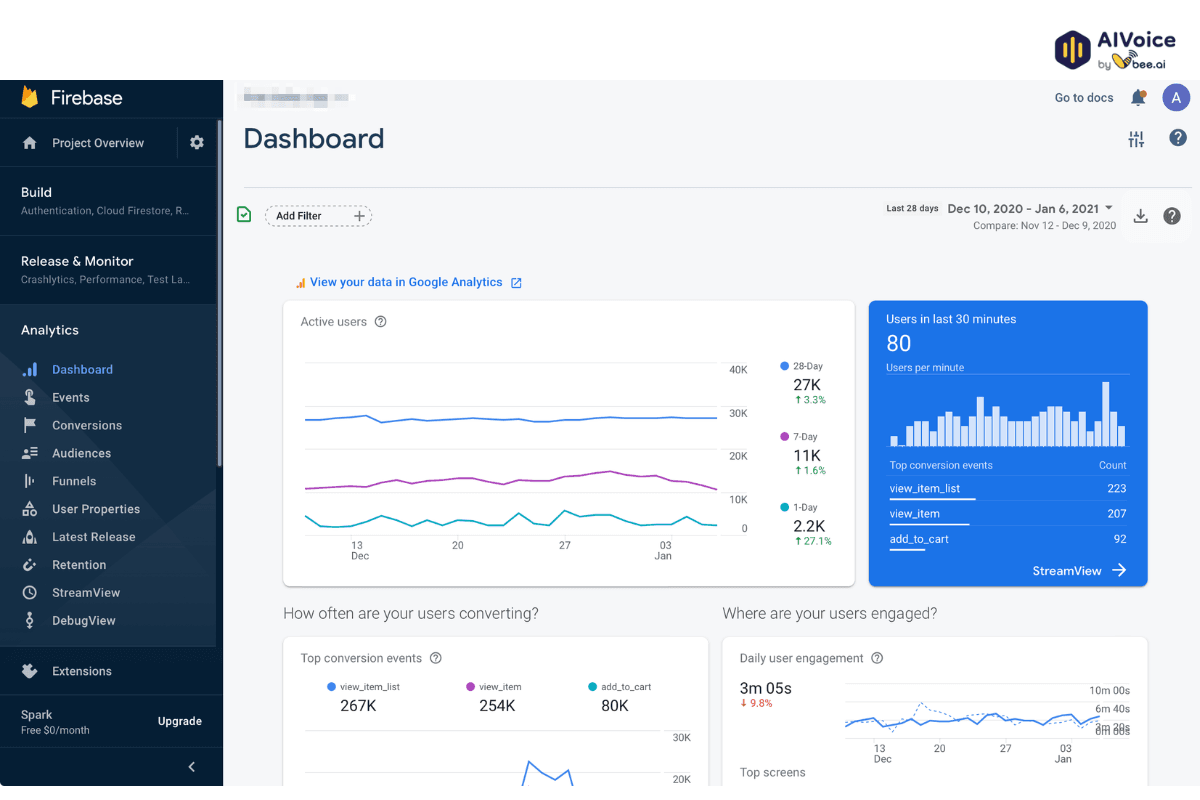The height and width of the screenshot is (800, 1200).
Task: Click the Funnels icon in sidebar
Action: click(30, 481)
